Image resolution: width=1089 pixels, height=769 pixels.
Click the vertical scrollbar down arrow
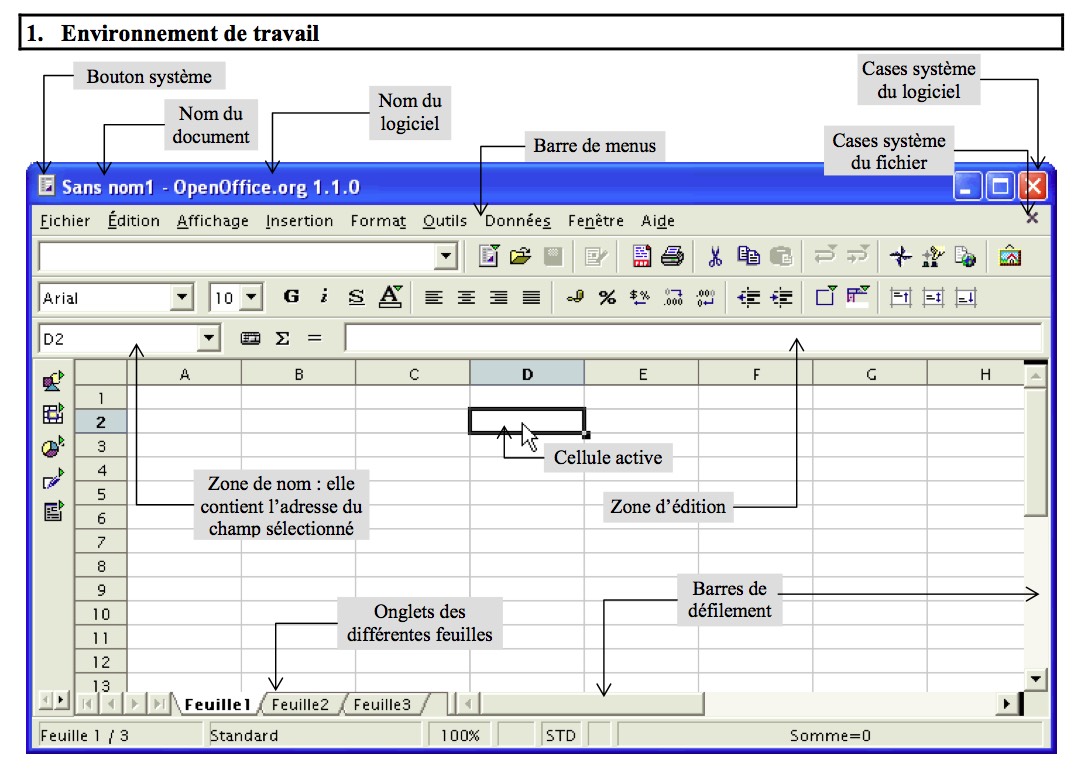(1036, 679)
